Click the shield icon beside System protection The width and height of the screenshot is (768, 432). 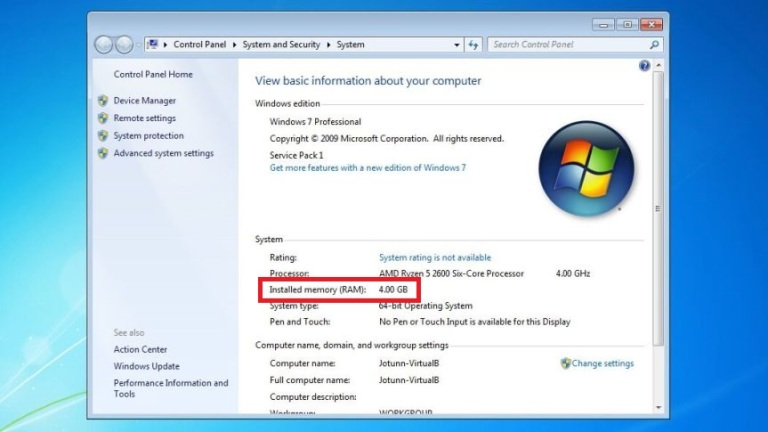coord(103,136)
